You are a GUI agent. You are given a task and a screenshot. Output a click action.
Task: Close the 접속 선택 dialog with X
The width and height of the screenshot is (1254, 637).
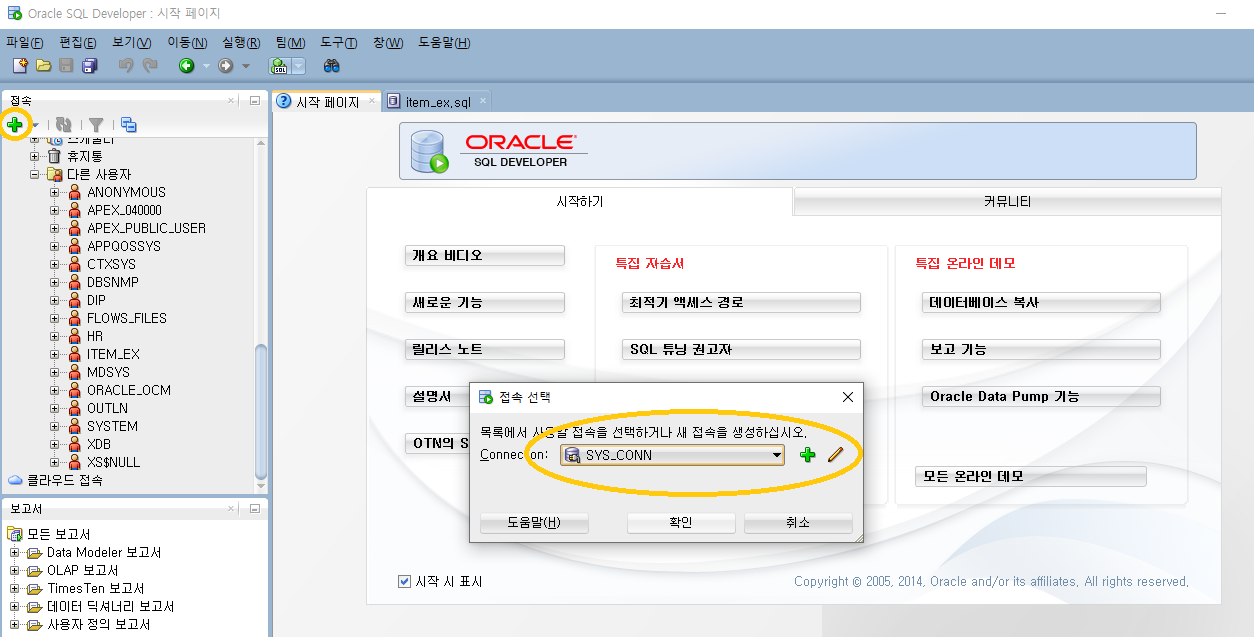coord(848,397)
